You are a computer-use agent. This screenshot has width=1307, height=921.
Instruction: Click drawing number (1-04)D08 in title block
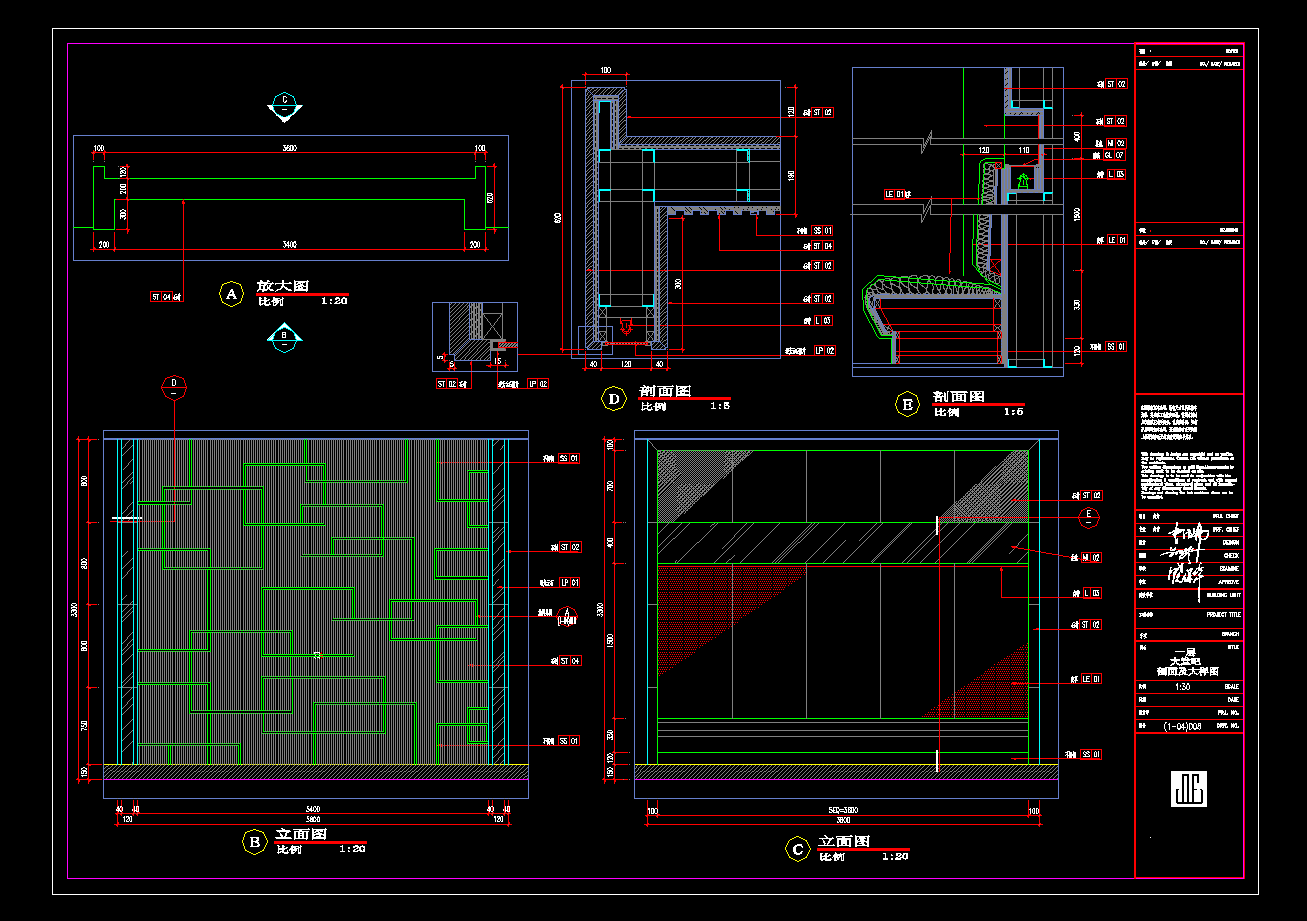[1182, 725]
